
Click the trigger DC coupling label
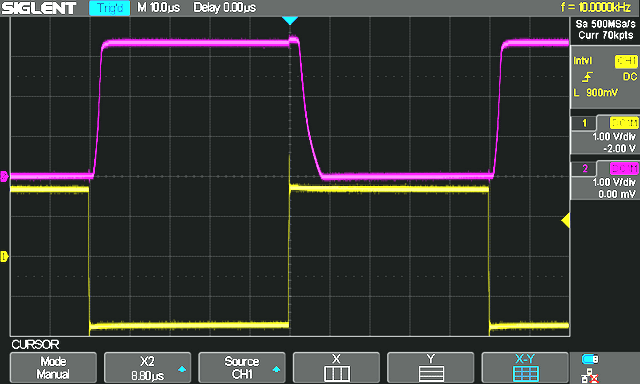(630, 77)
